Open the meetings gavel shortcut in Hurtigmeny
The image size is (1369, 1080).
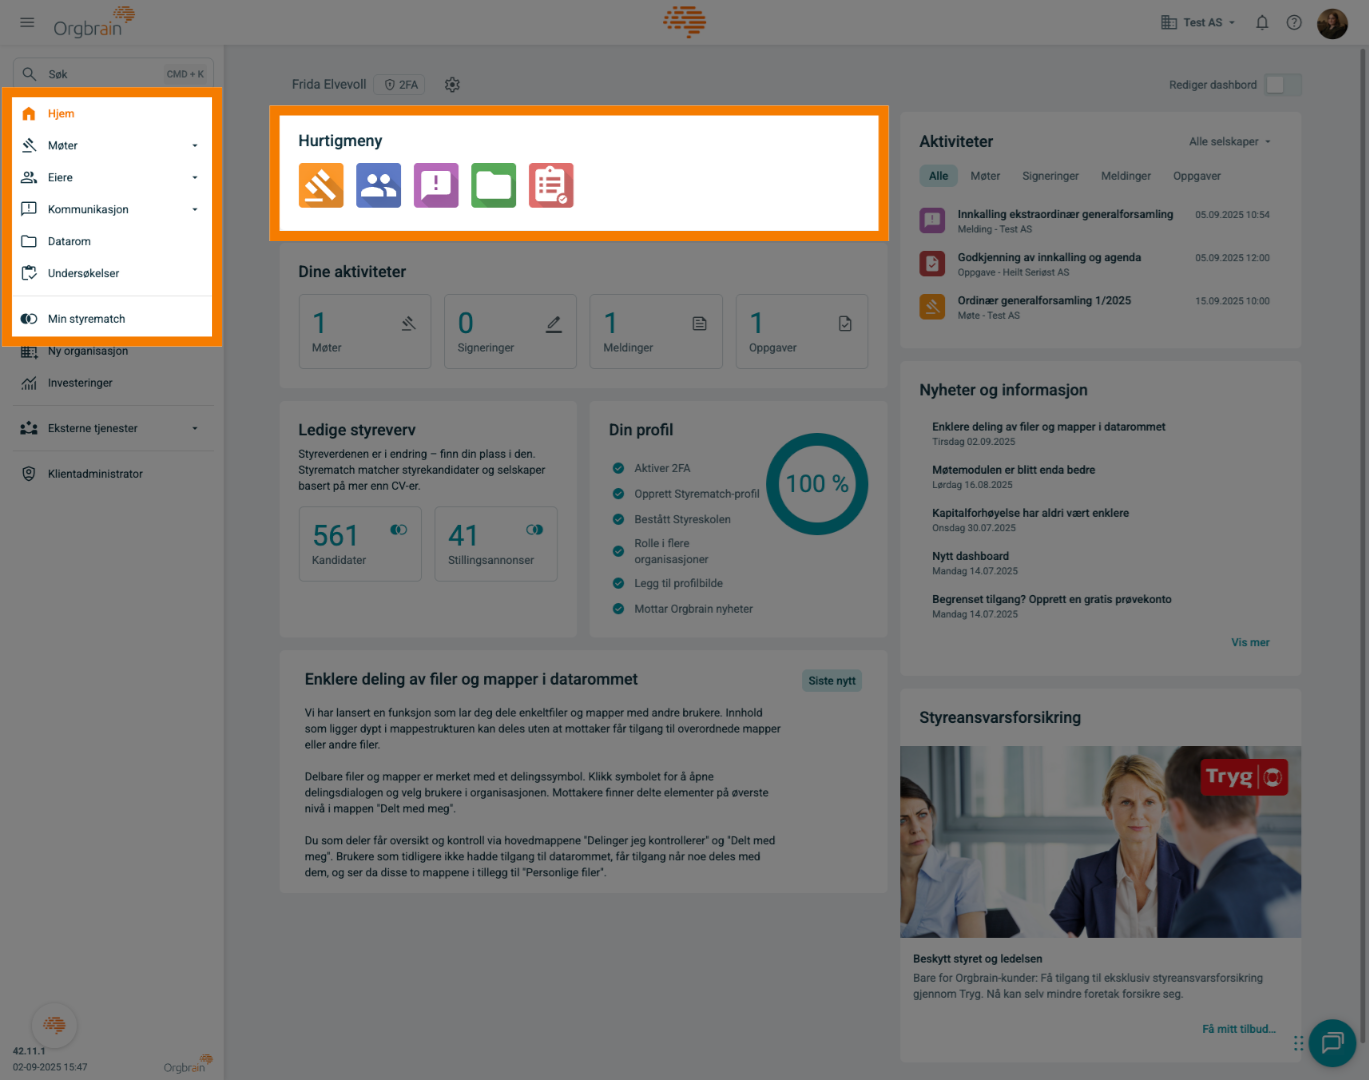pyautogui.click(x=321, y=185)
